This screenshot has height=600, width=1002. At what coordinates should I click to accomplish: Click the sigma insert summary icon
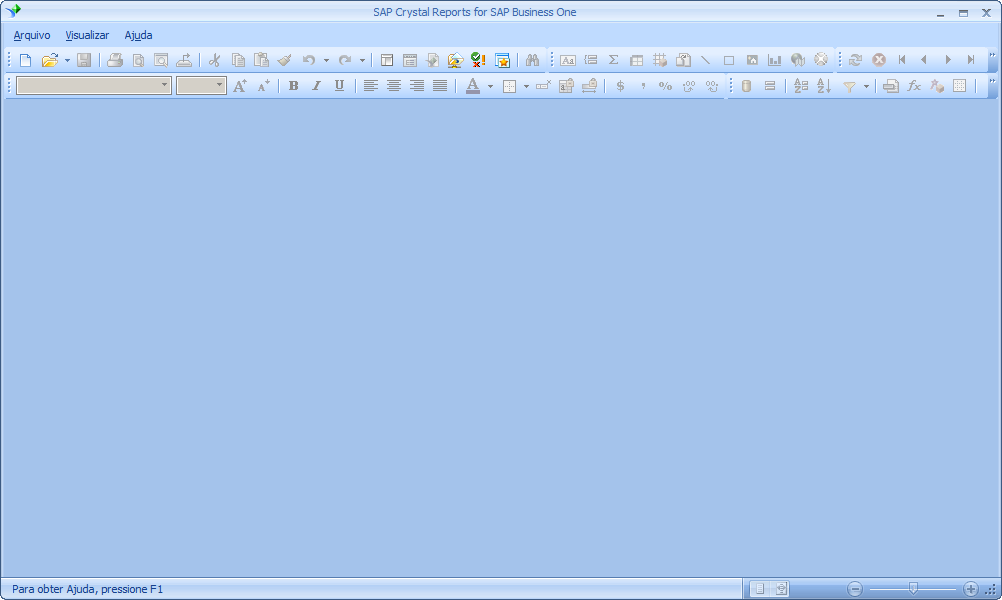point(613,60)
